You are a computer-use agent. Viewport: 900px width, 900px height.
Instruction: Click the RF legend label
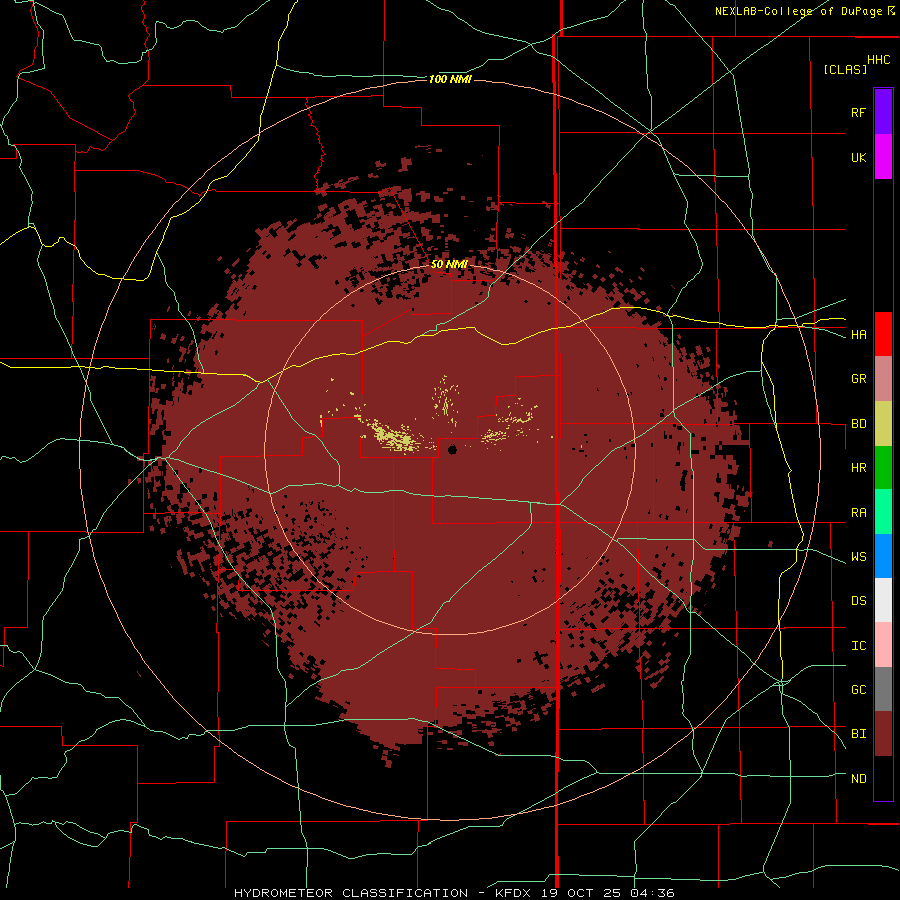858,112
